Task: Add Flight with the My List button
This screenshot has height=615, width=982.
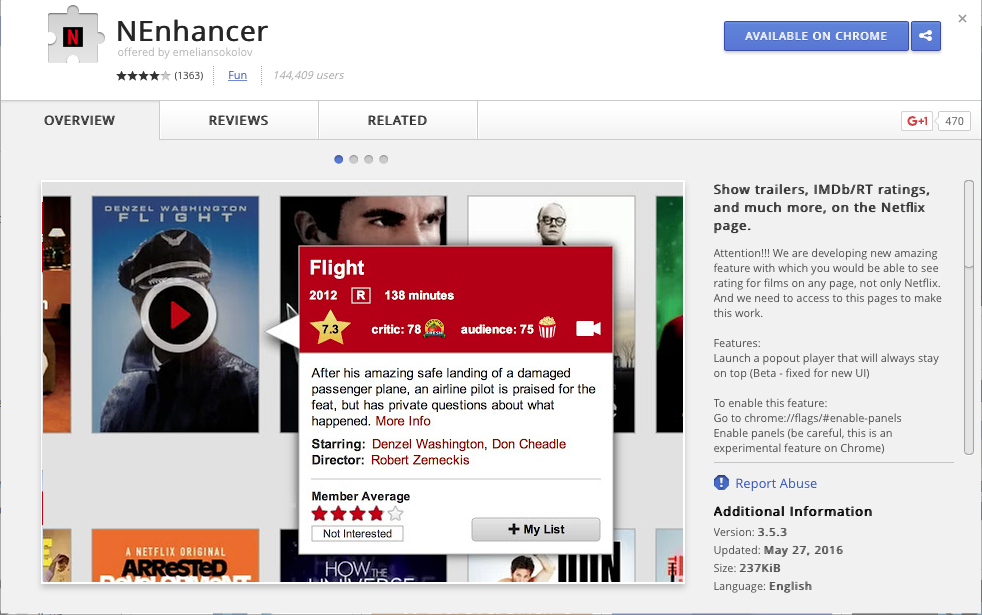Action: [535, 529]
